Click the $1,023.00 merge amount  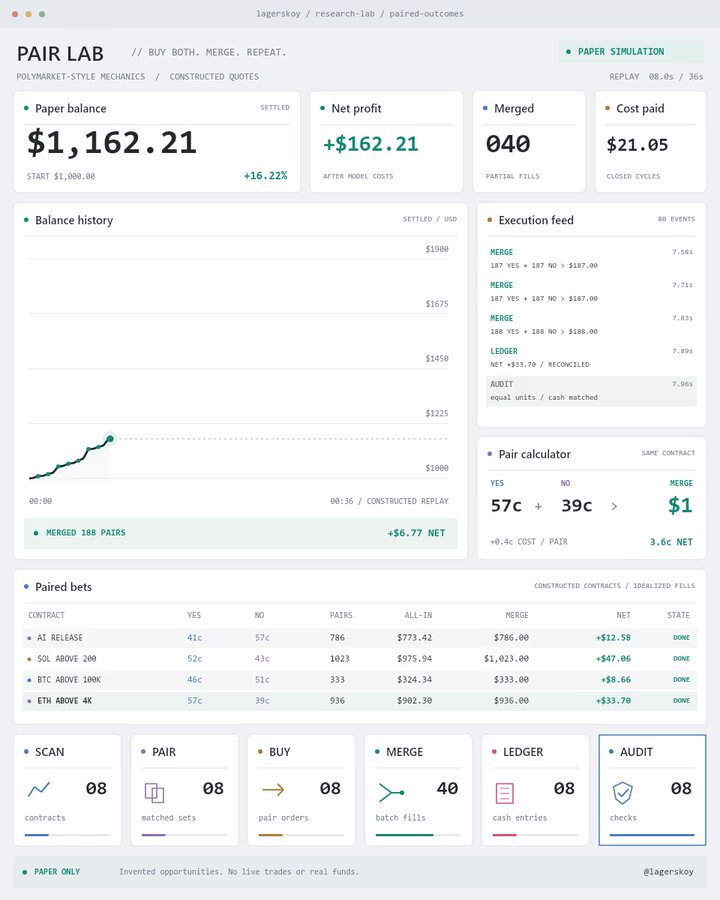pos(506,659)
